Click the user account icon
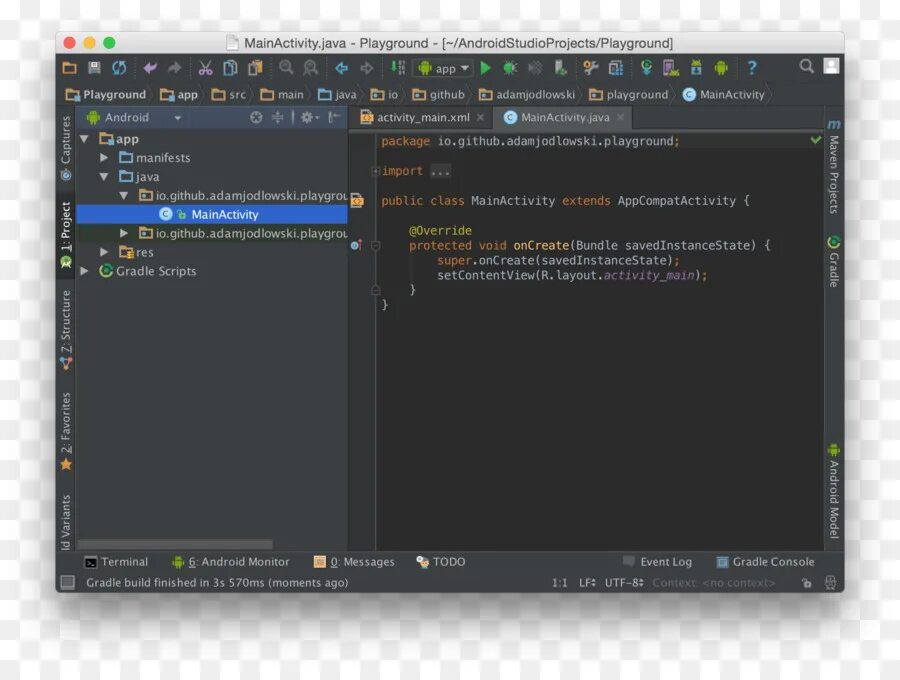This screenshot has width=900, height=680. click(831, 66)
